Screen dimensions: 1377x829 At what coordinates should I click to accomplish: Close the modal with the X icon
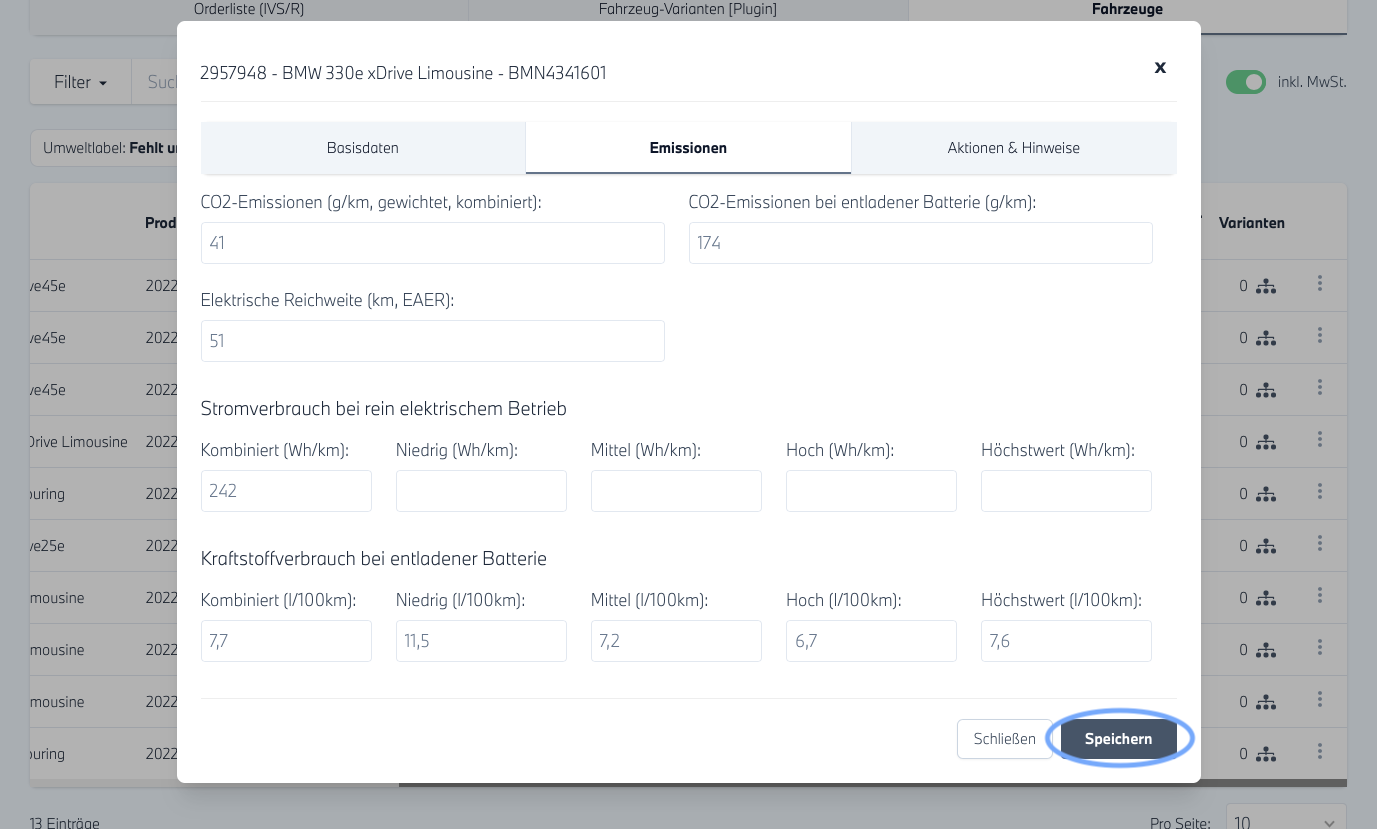(1160, 67)
